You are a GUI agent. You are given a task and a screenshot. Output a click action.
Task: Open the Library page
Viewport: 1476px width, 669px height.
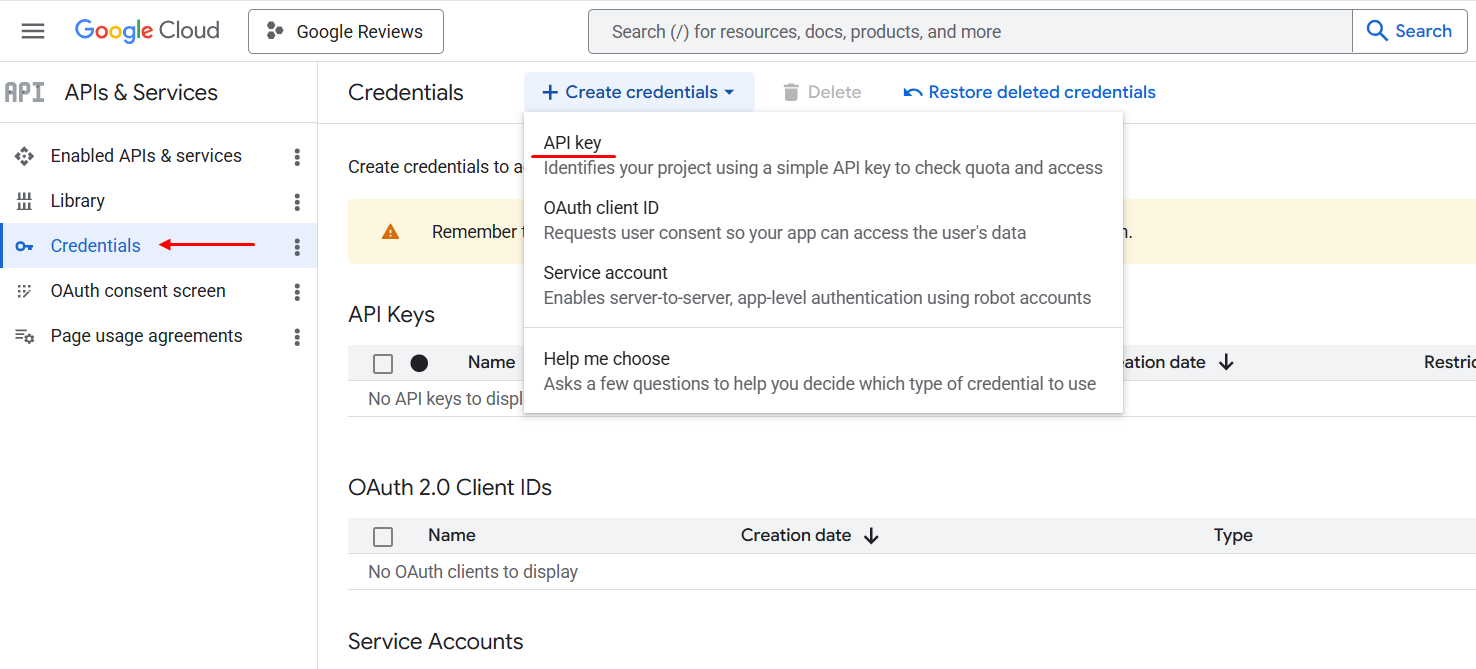click(x=78, y=201)
